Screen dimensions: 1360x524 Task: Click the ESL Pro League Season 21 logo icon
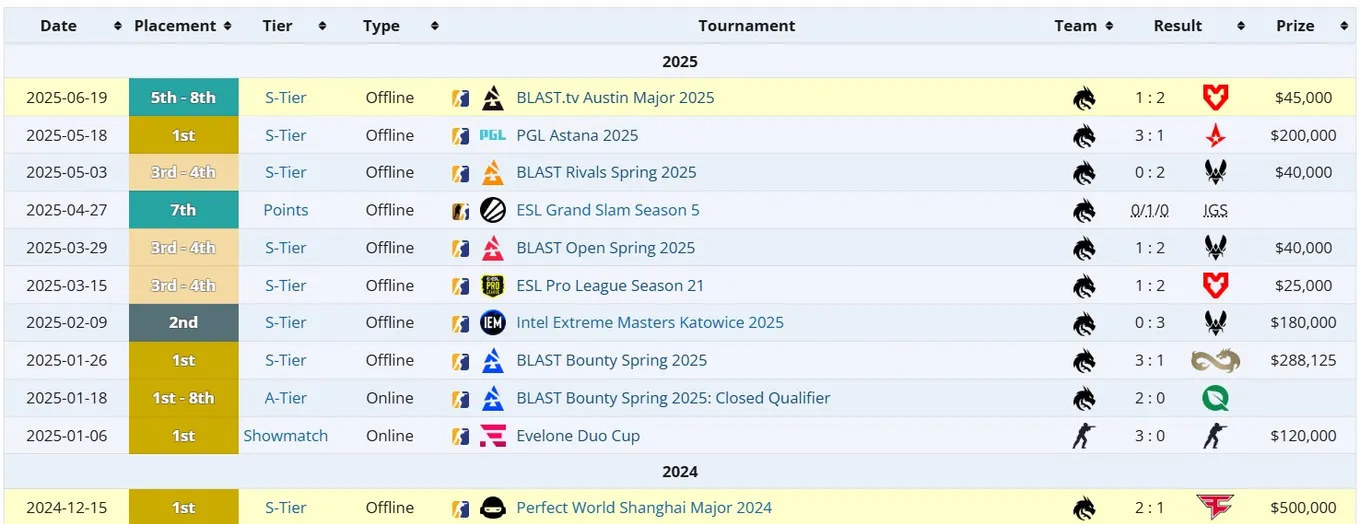pos(492,285)
